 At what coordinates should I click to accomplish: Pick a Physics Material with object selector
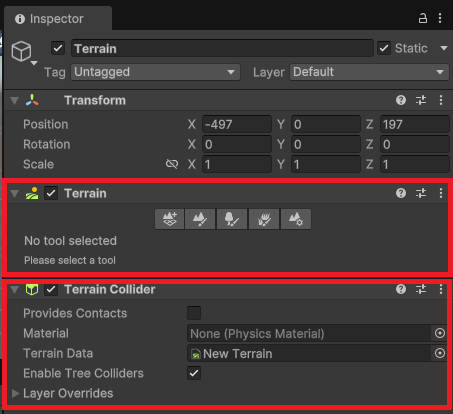[x=440, y=333]
